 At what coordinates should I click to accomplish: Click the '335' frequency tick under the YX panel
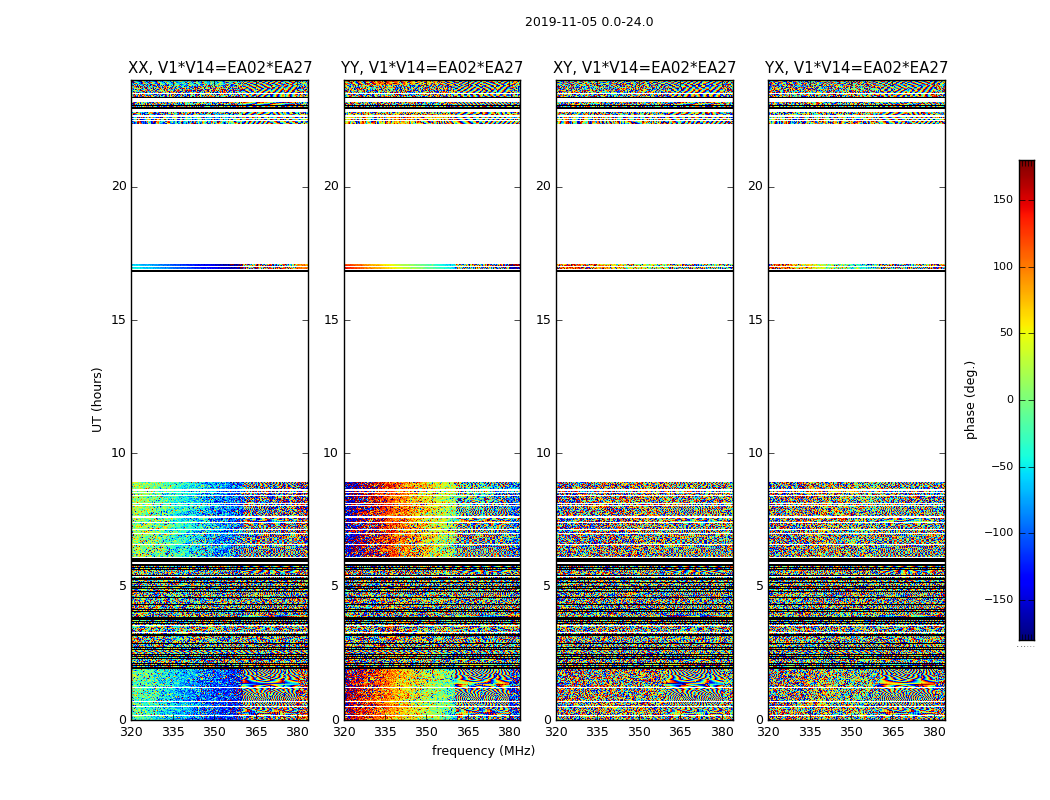coord(810,732)
